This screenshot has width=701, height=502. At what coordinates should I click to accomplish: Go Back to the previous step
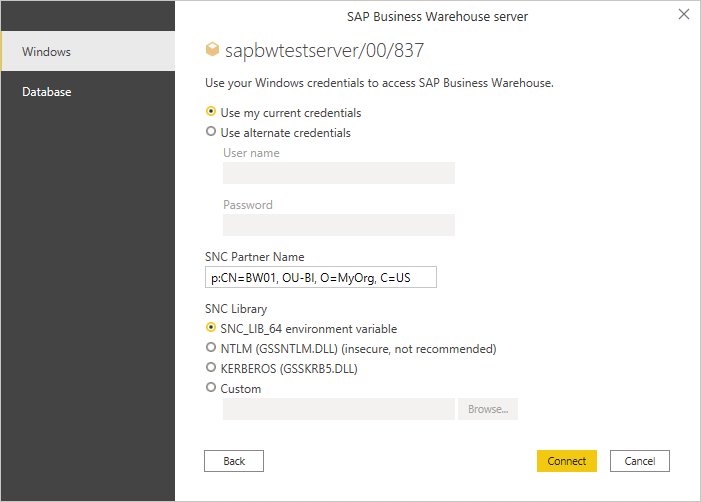point(234,461)
